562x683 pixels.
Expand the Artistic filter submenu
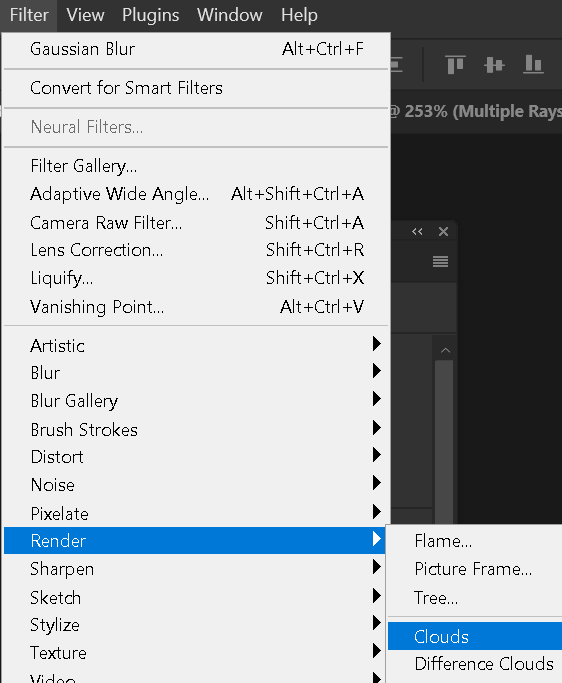pyautogui.click(x=195, y=345)
